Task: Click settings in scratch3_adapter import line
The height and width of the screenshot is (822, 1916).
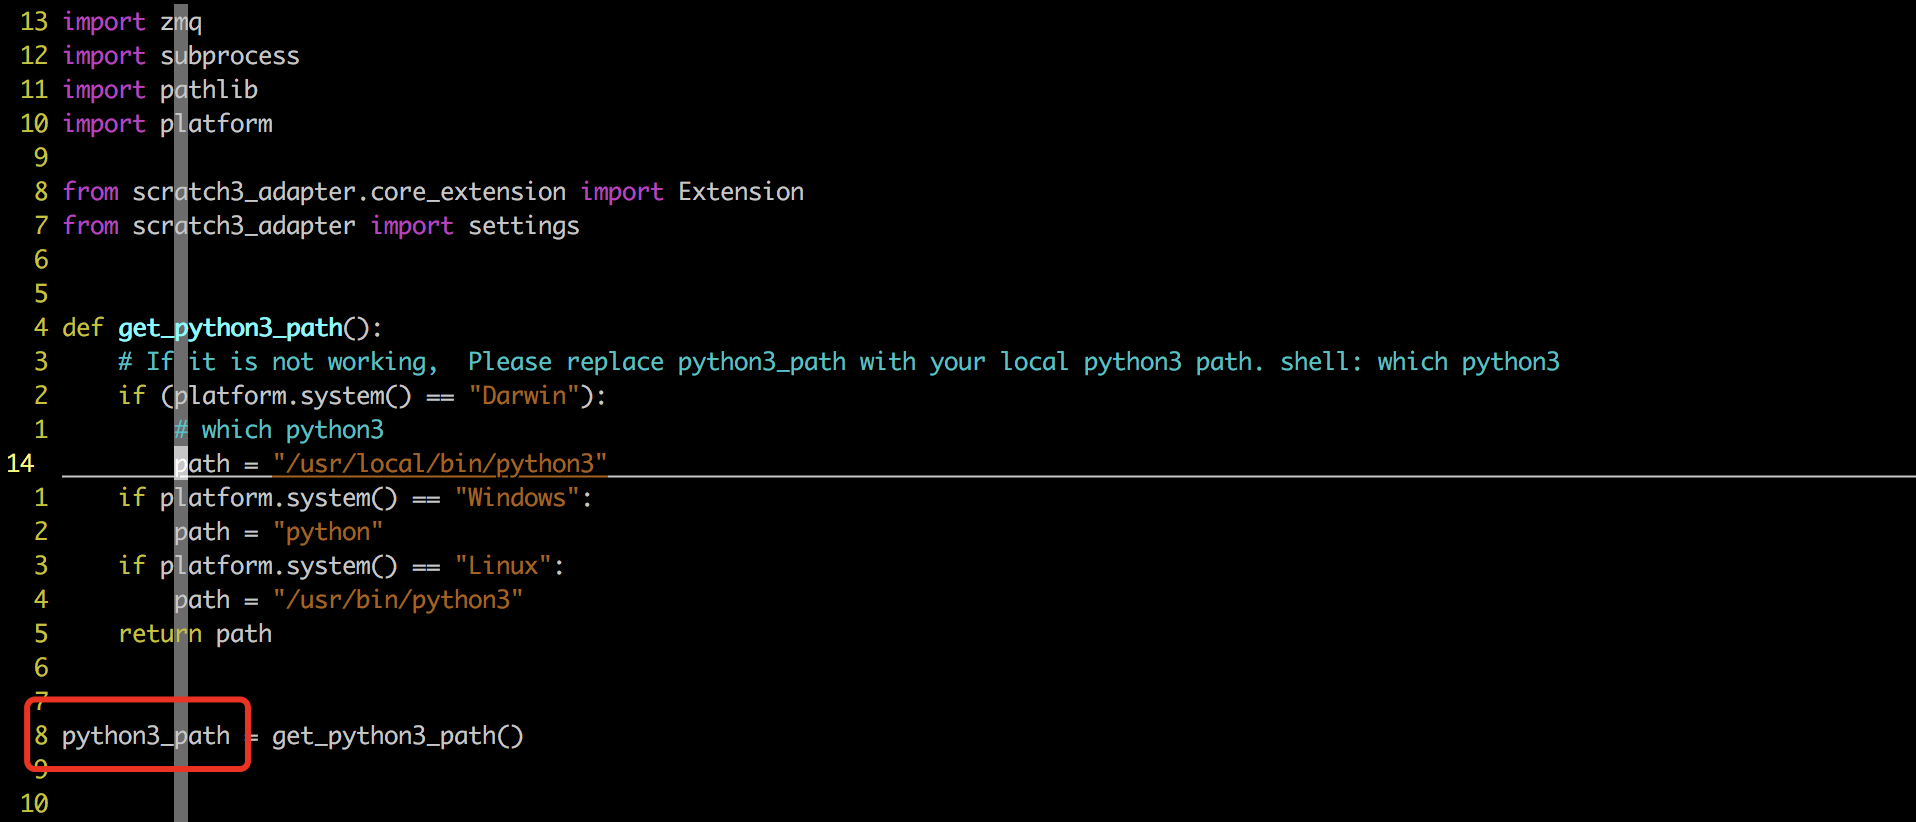Action: coord(524,226)
